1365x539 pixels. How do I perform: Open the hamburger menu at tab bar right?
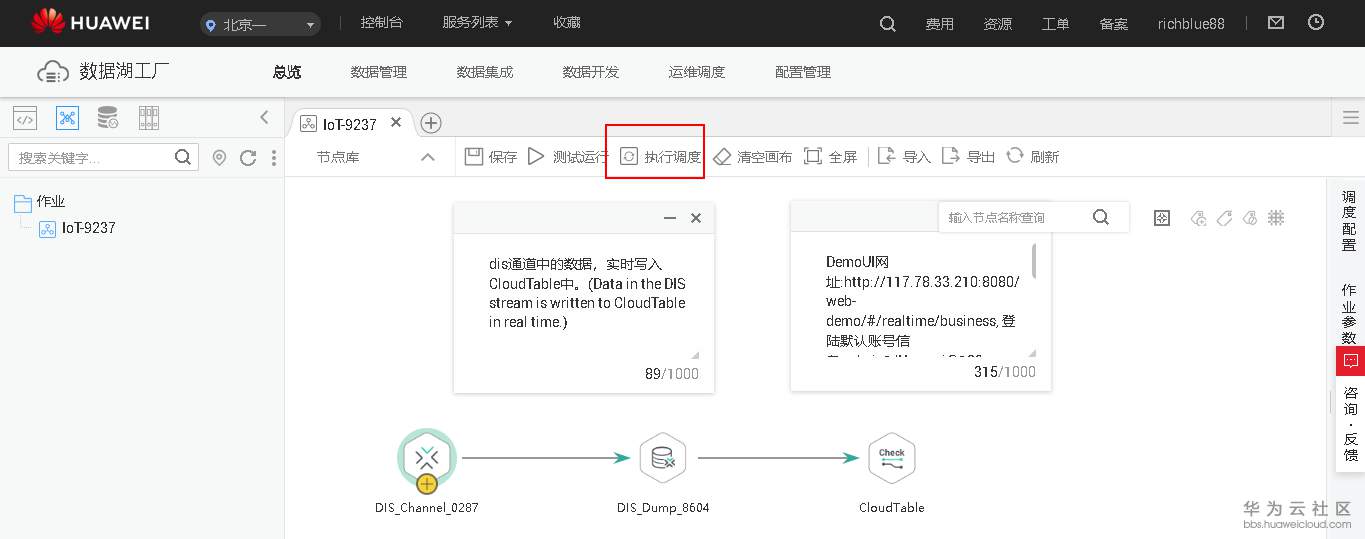1350,117
